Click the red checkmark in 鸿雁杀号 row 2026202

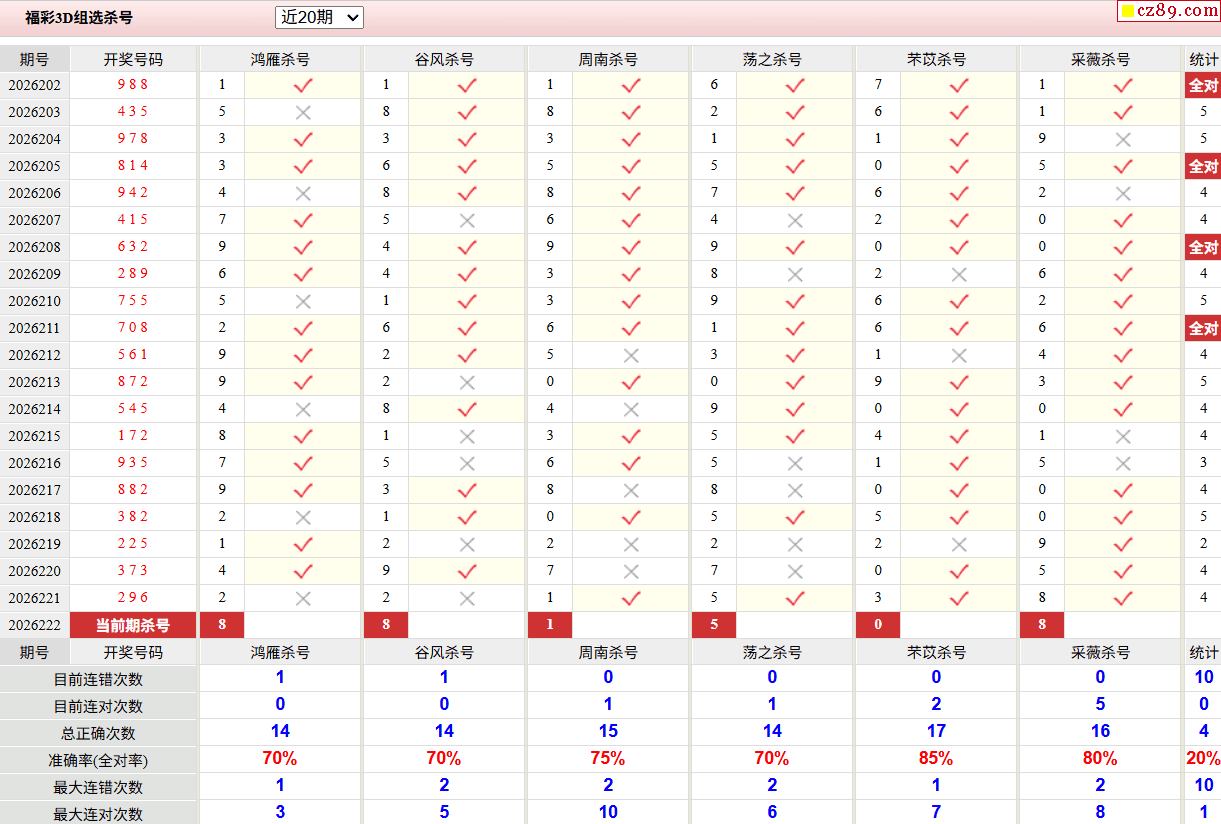303,86
